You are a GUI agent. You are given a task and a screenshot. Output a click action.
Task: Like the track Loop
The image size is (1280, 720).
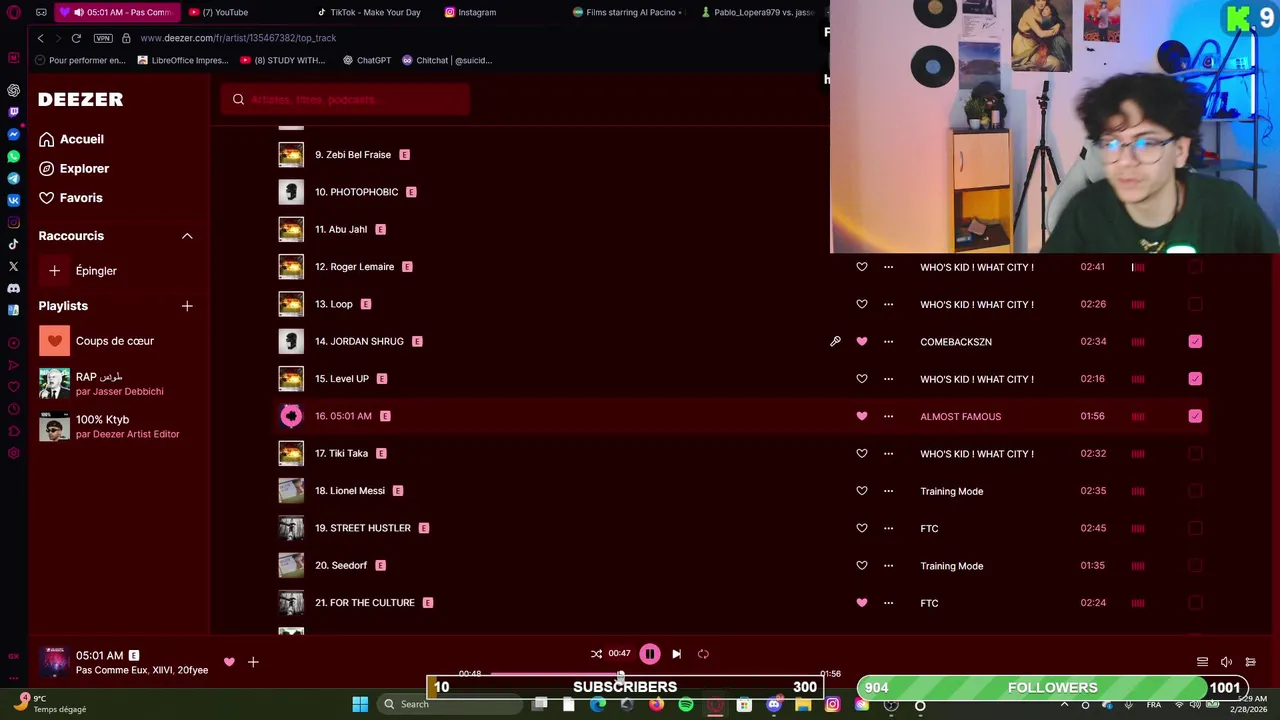coord(862,304)
